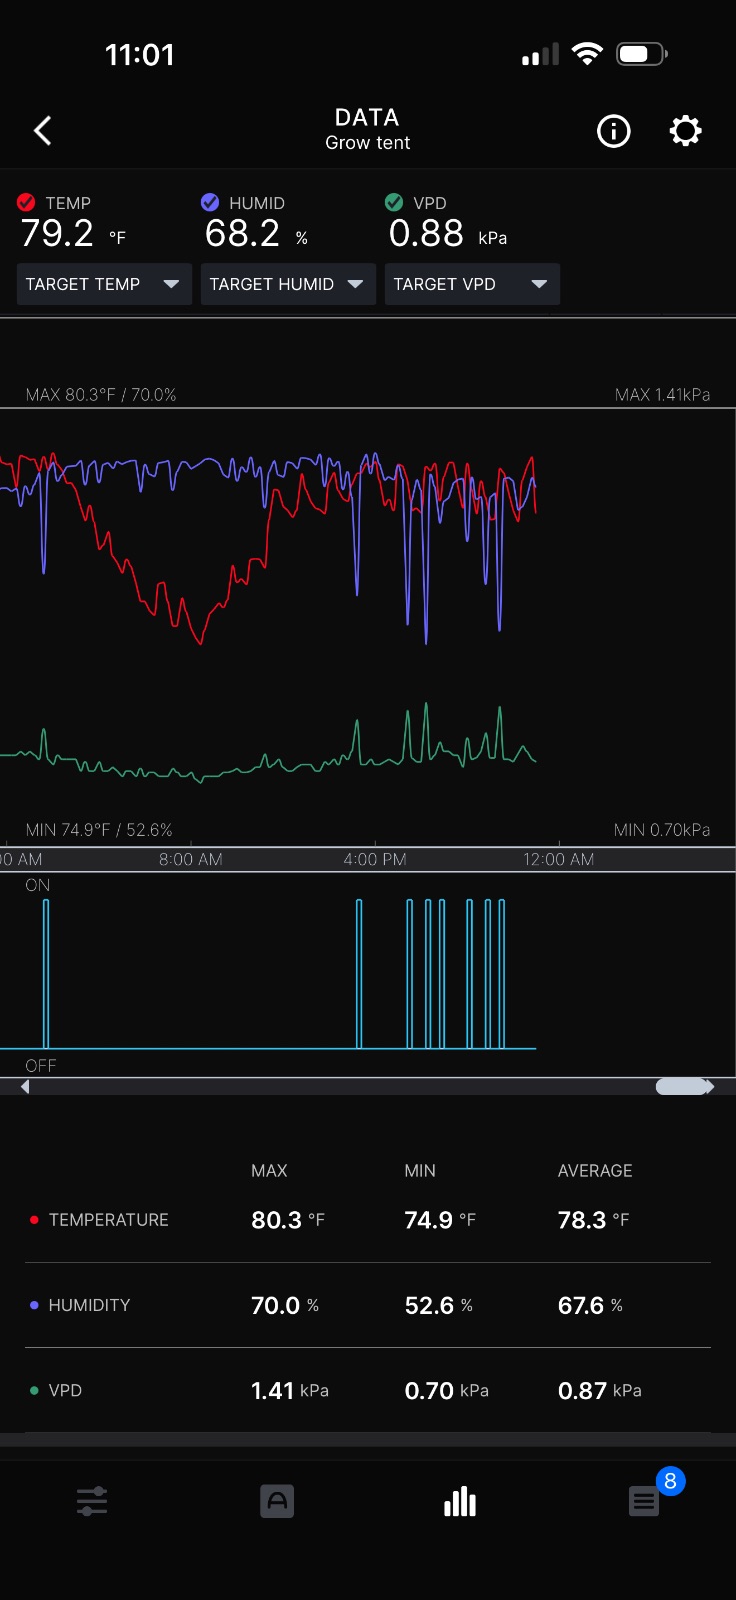Select the bar chart data tab
Screen dimensions: 736x1600
pos(460,1501)
